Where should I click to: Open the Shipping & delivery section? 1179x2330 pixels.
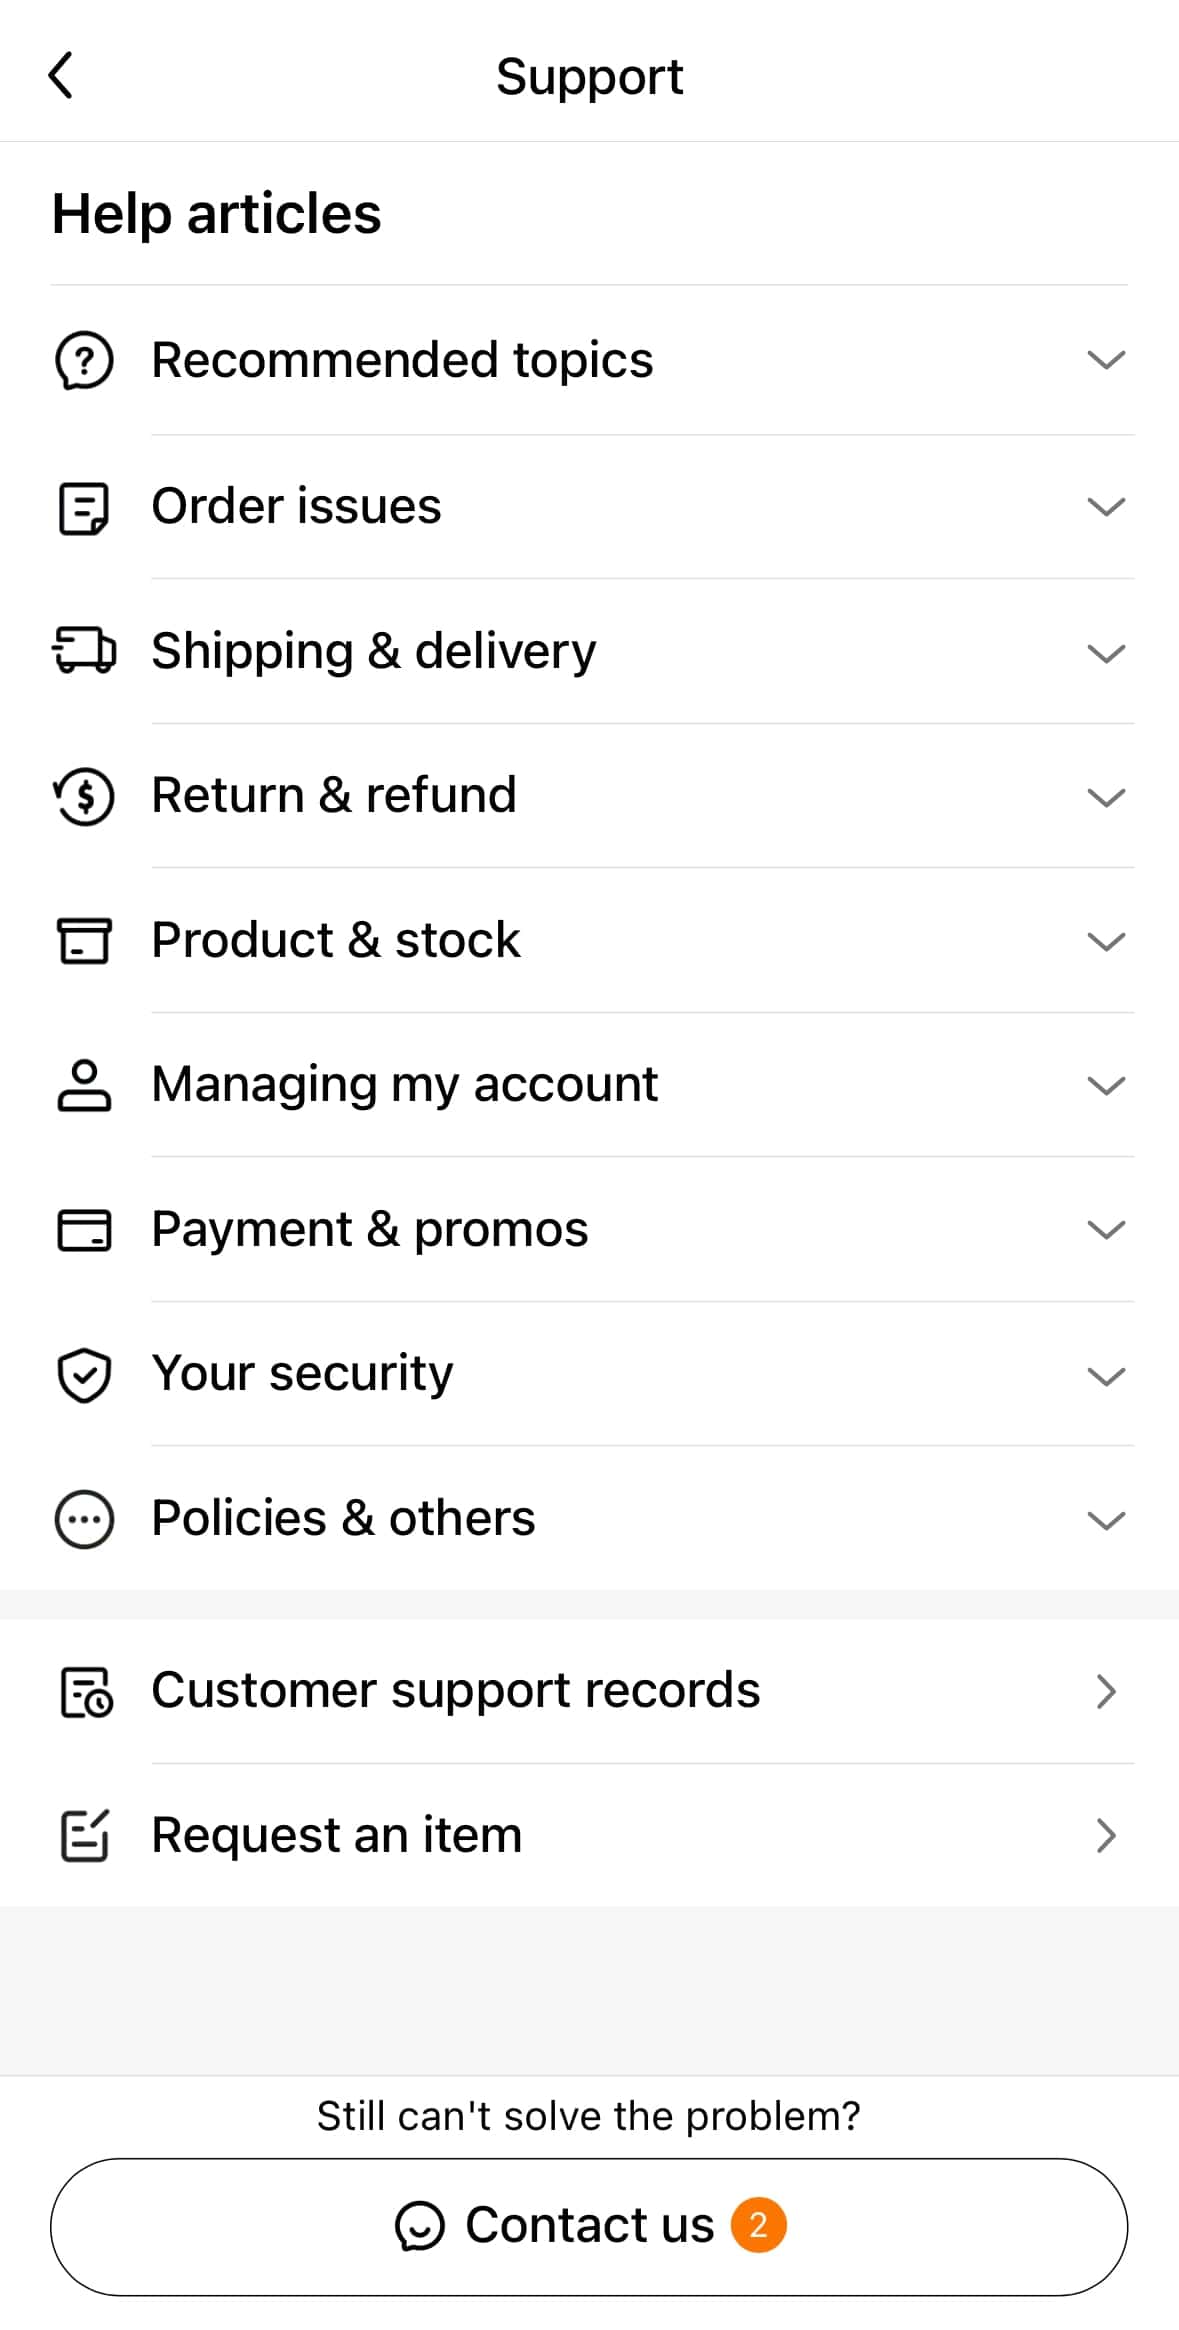point(374,651)
